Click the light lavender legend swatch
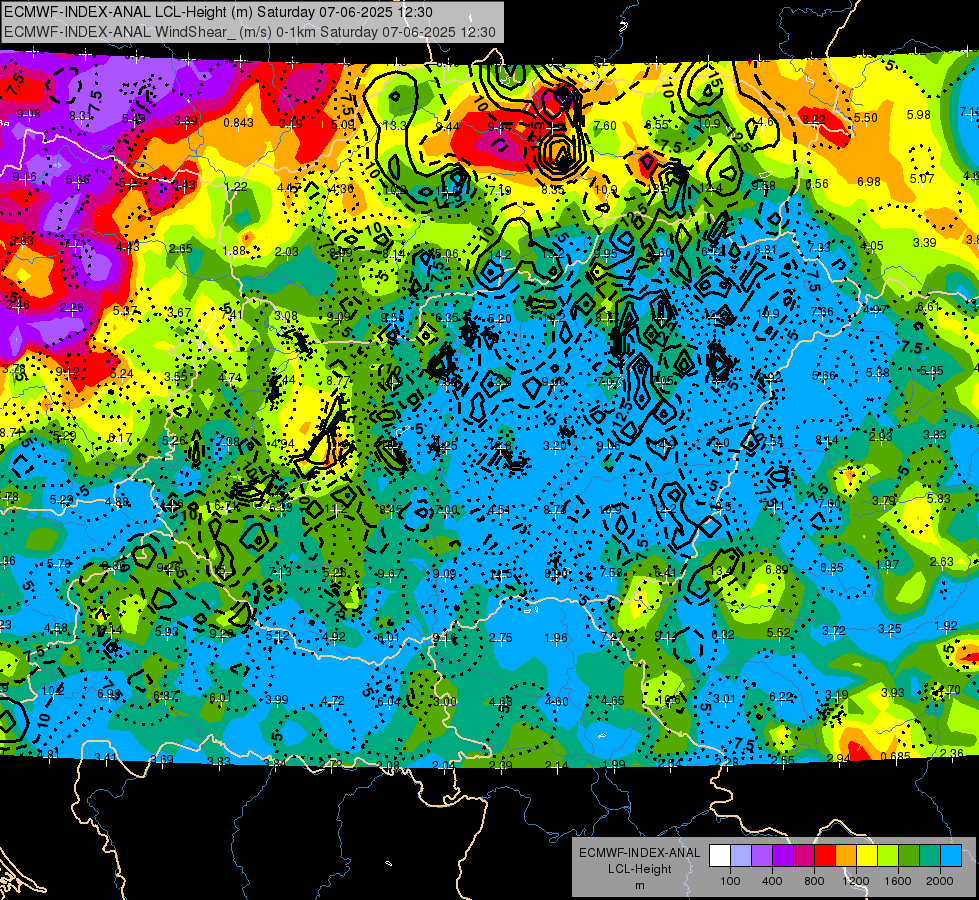 [741, 856]
